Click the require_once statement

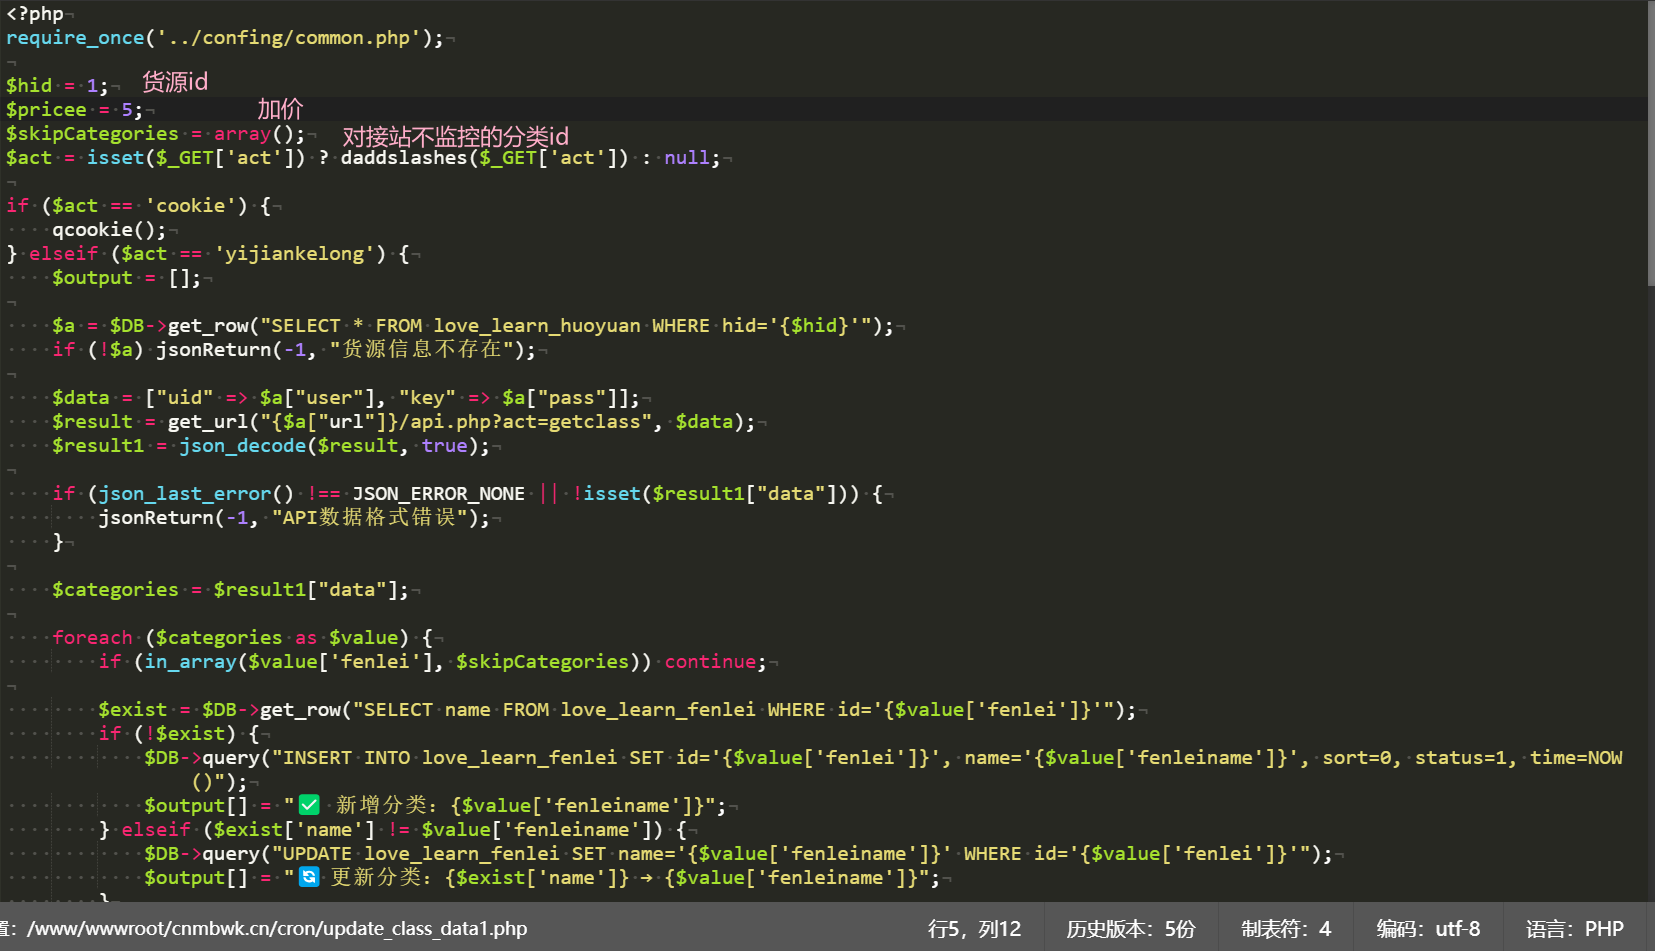click(x=75, y=38)
